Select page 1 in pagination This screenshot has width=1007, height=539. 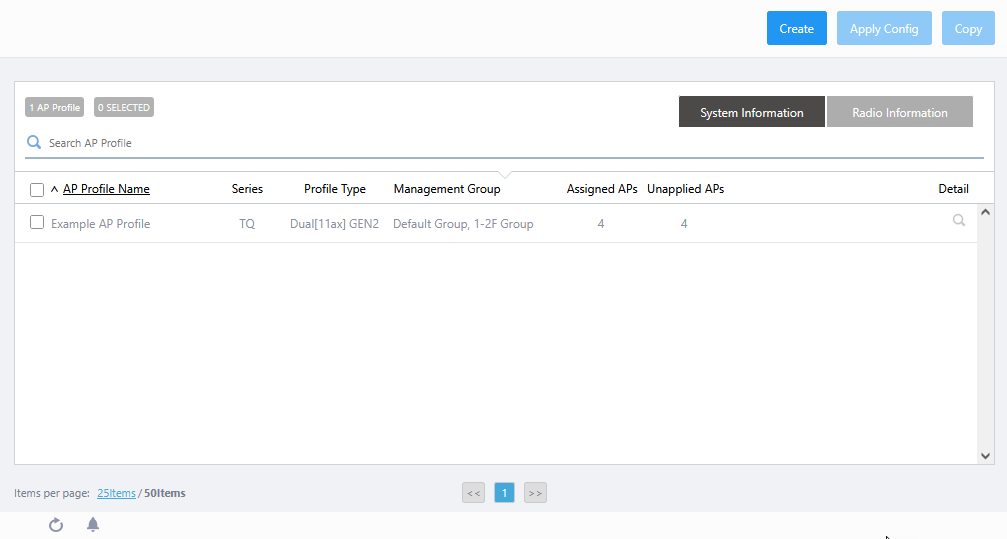[x=505, y=493]
